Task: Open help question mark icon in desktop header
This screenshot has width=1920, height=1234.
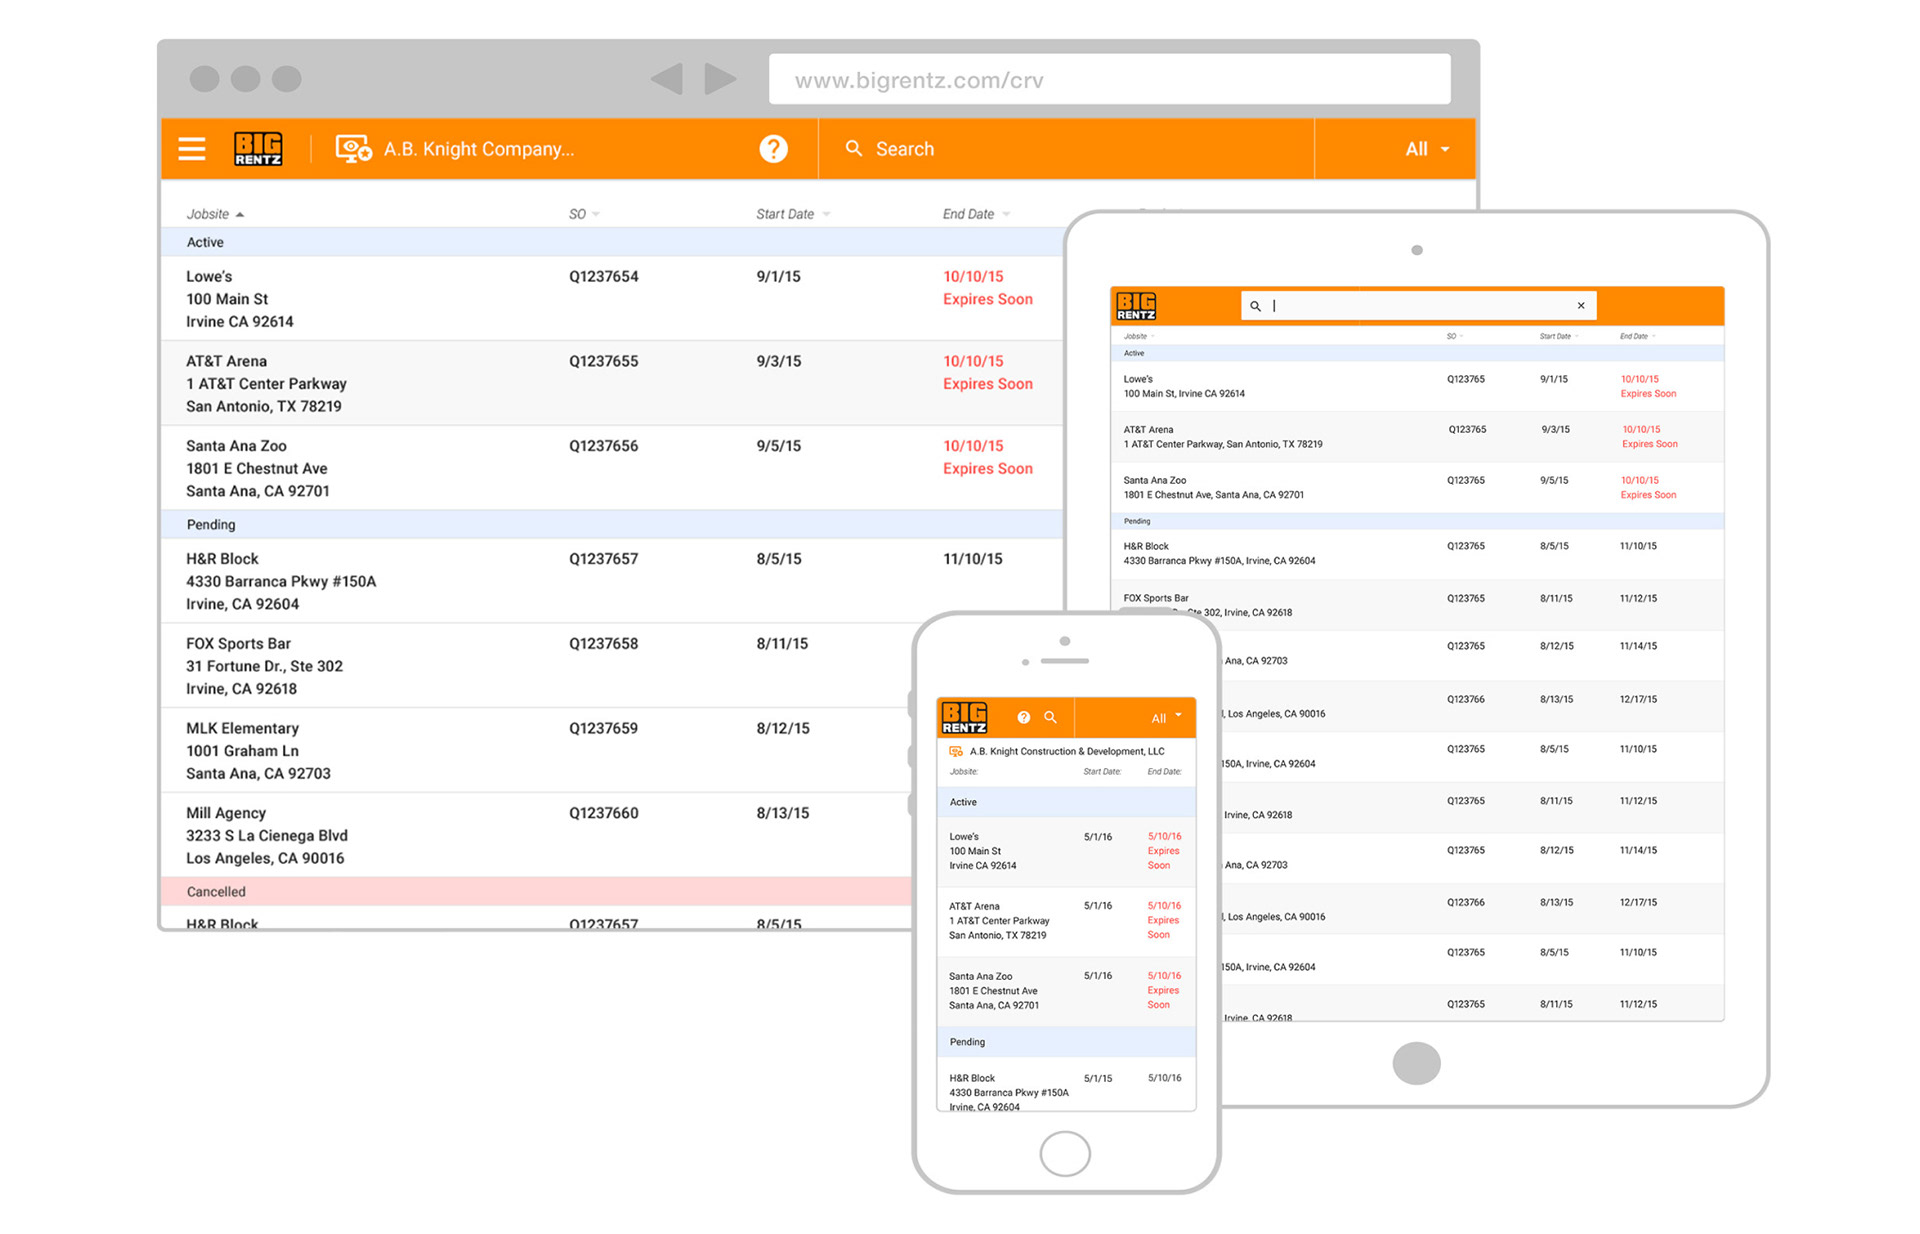Action: pyautogui.click(x=773, y=149)
